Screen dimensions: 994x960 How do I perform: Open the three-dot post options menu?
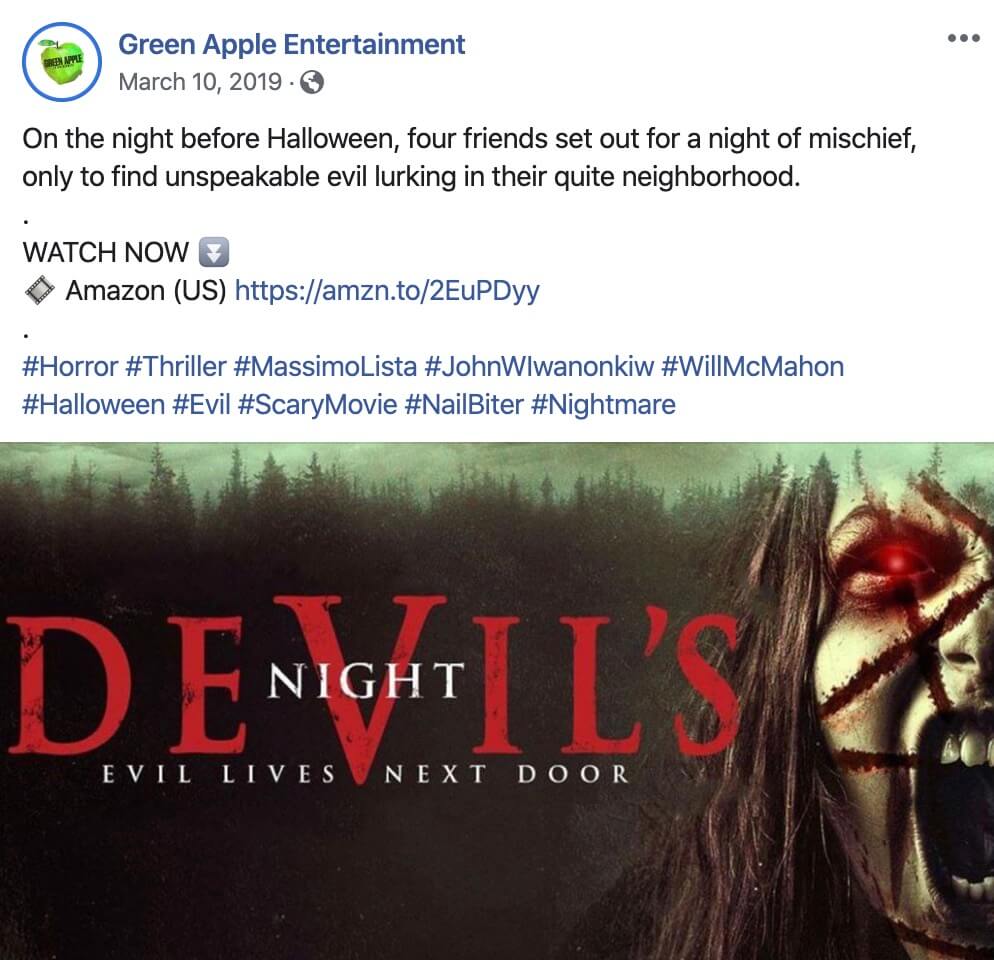[964, 39]
